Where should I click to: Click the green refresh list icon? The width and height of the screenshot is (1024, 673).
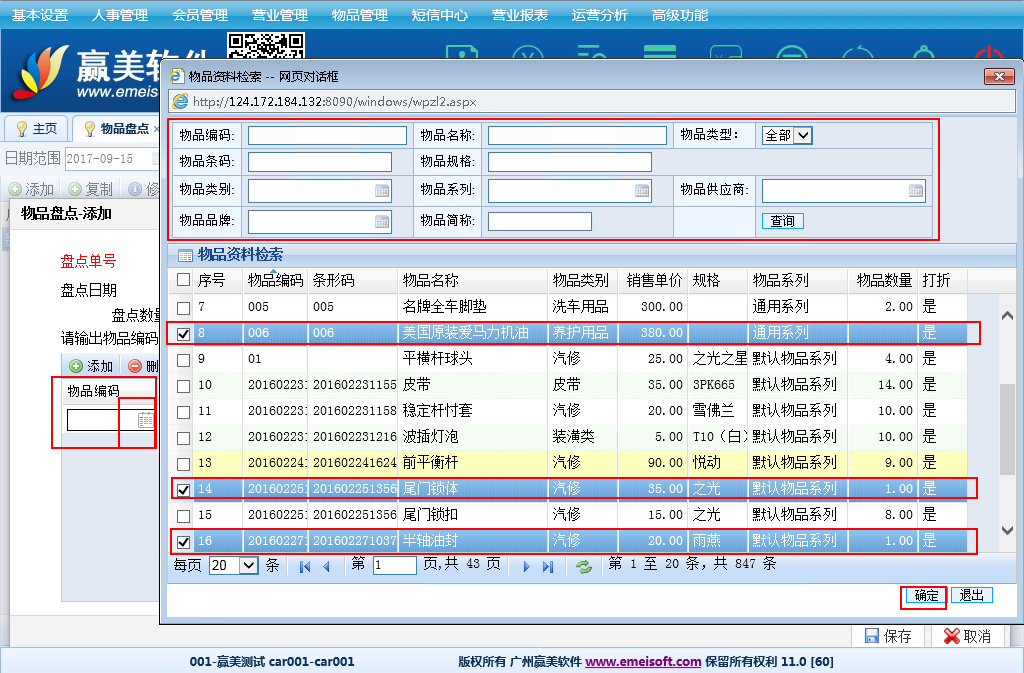coord(584,567)
